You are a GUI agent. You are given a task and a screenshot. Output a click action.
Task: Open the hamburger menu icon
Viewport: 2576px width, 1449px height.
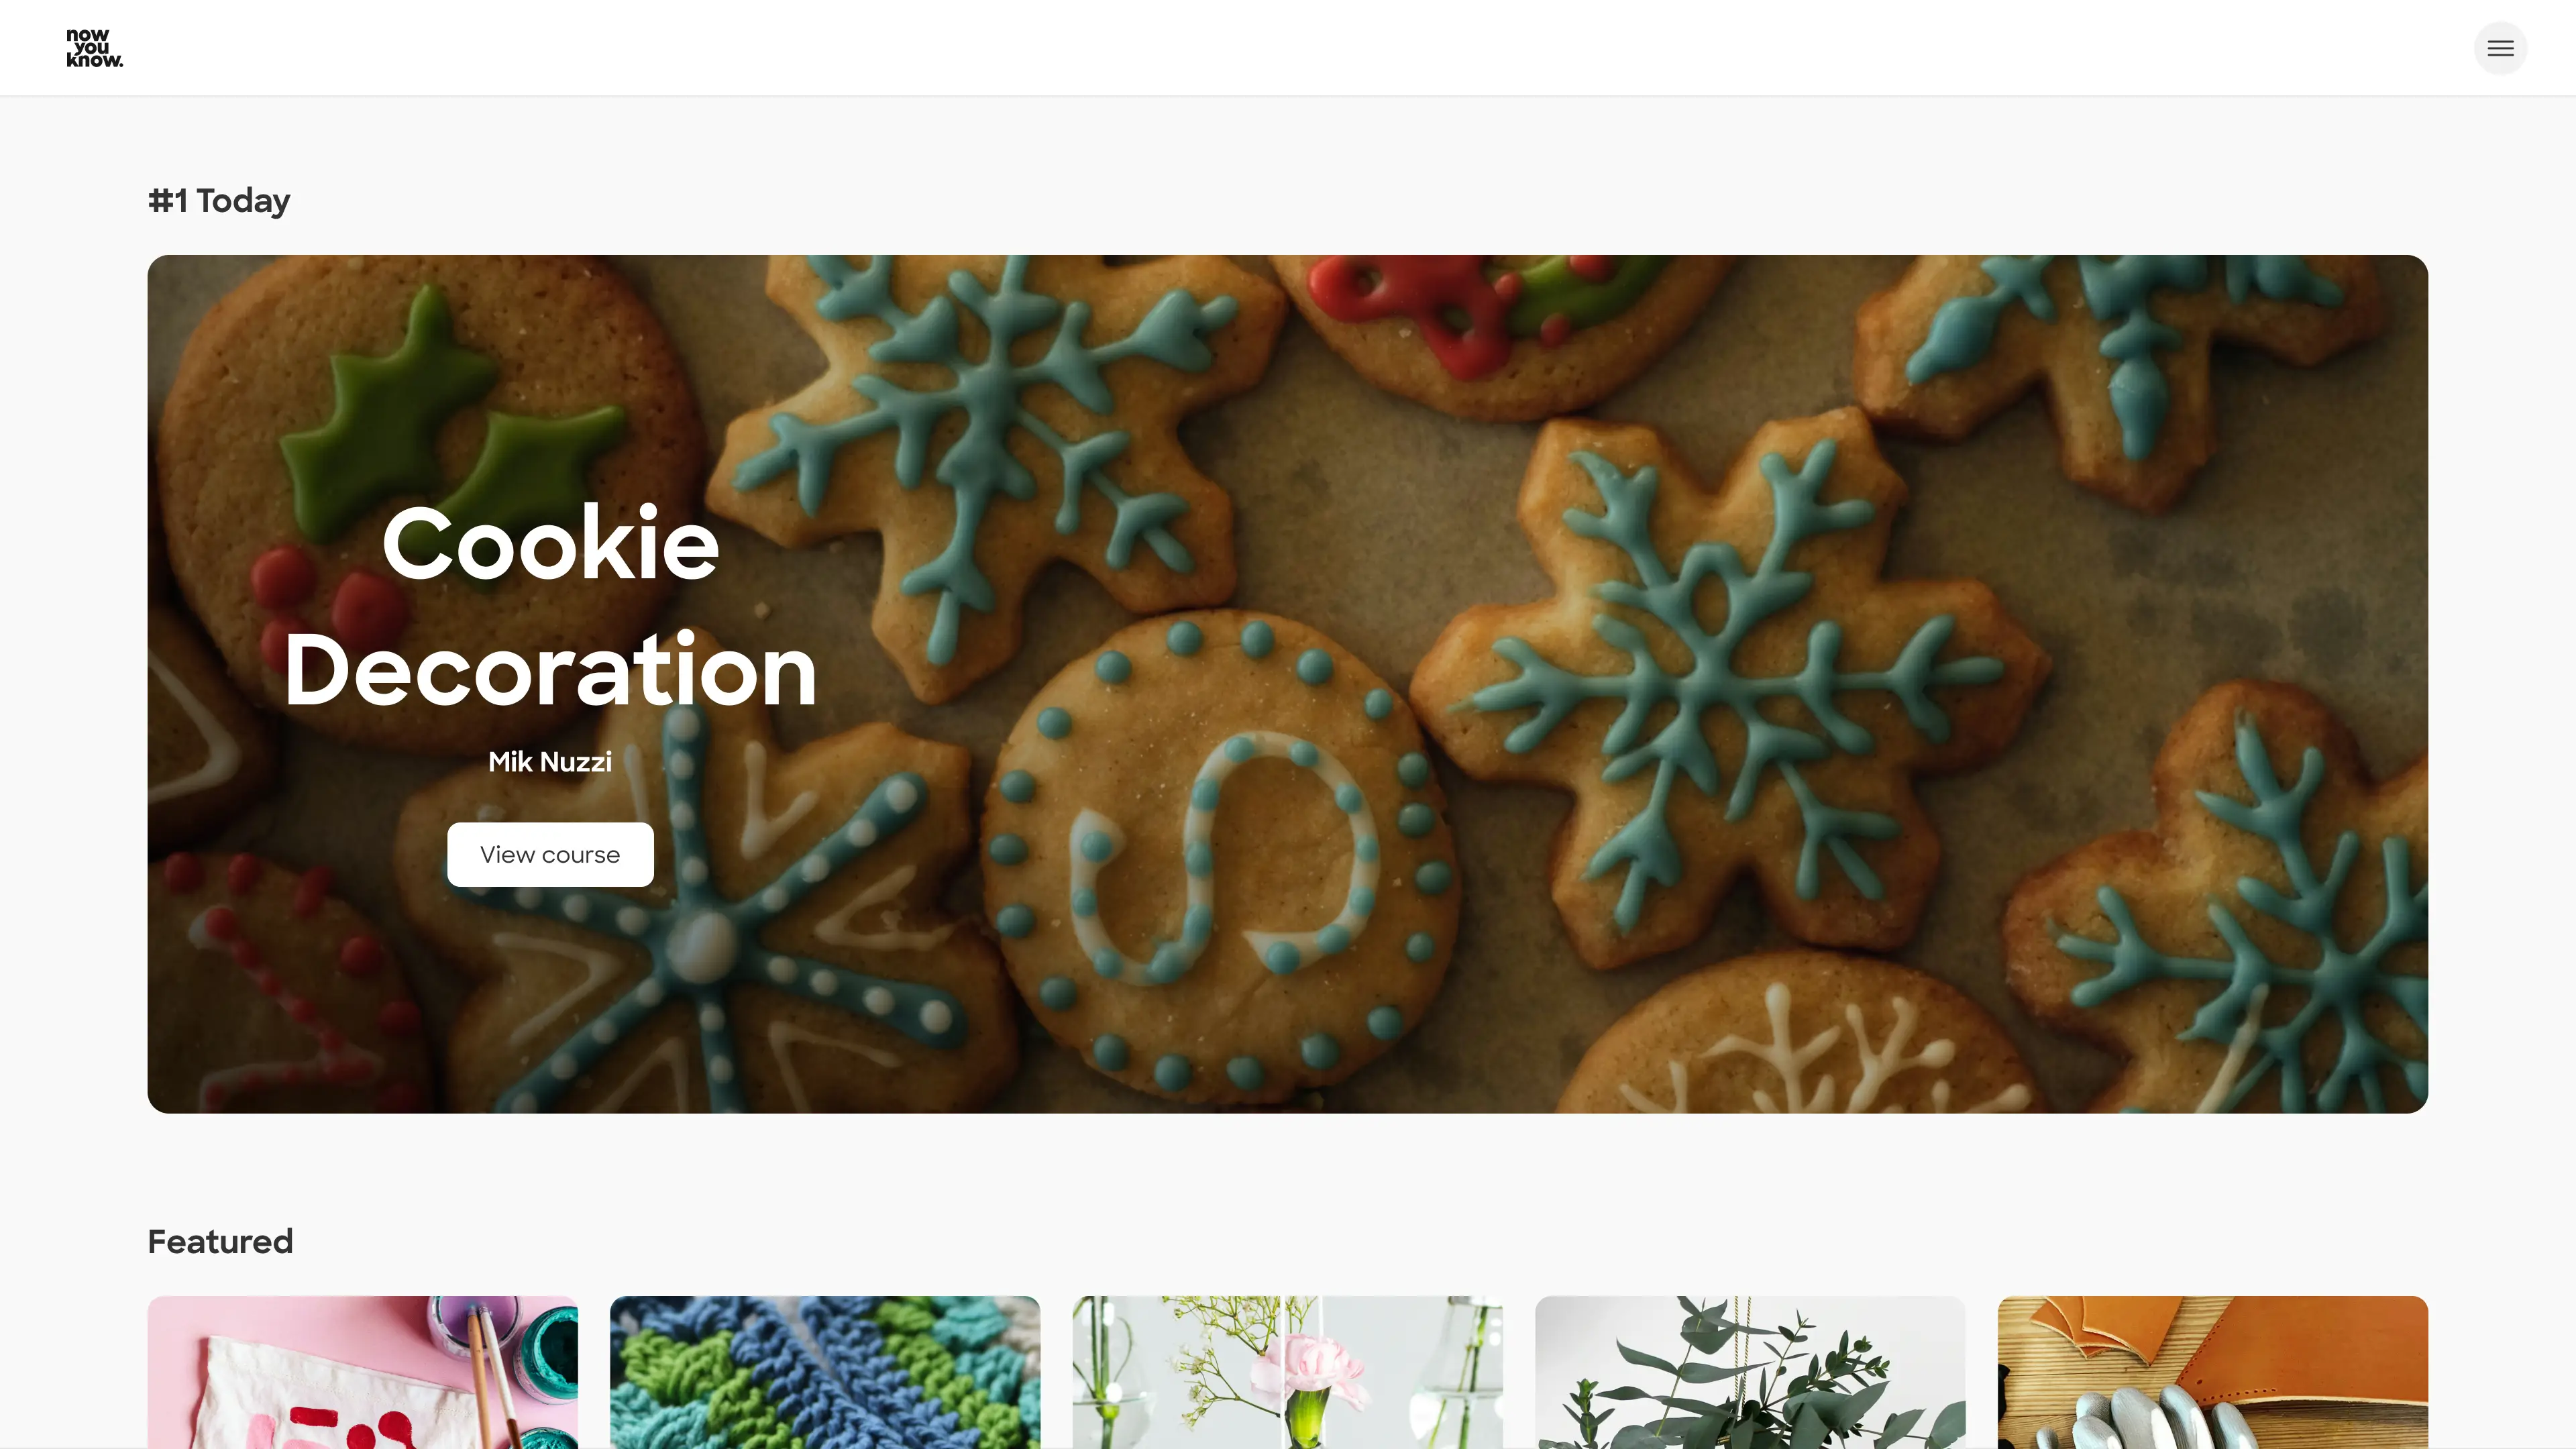click(x=2500, y=48)
